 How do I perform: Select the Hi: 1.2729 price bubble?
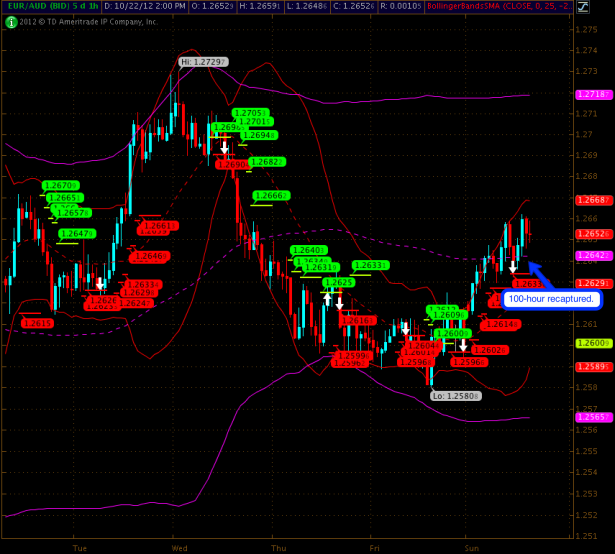[x=203, y=62]
